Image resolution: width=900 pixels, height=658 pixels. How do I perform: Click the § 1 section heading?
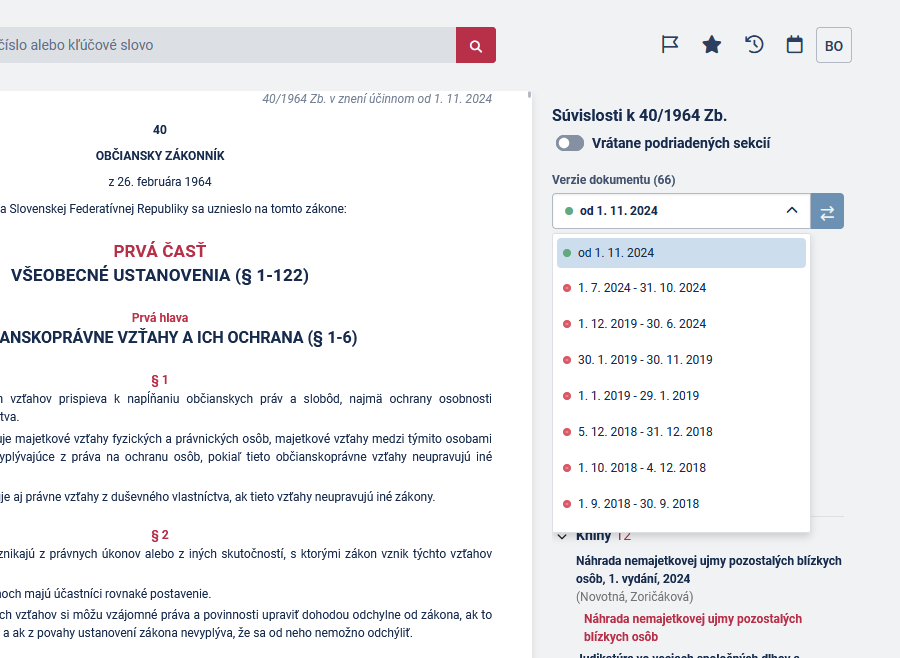point(160,380)
